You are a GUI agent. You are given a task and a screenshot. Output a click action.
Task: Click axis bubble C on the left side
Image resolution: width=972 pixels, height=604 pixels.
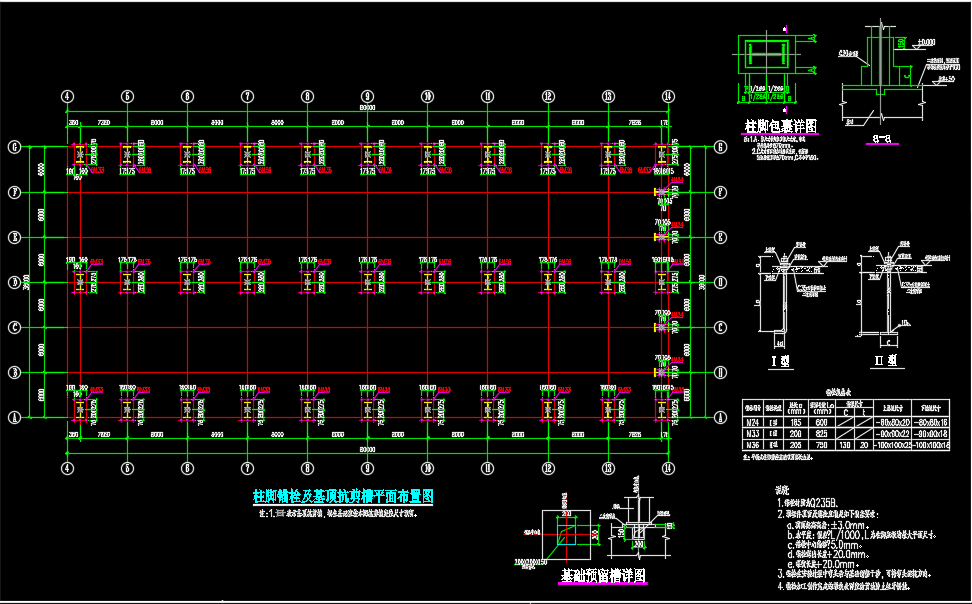[x=14, y=327]
